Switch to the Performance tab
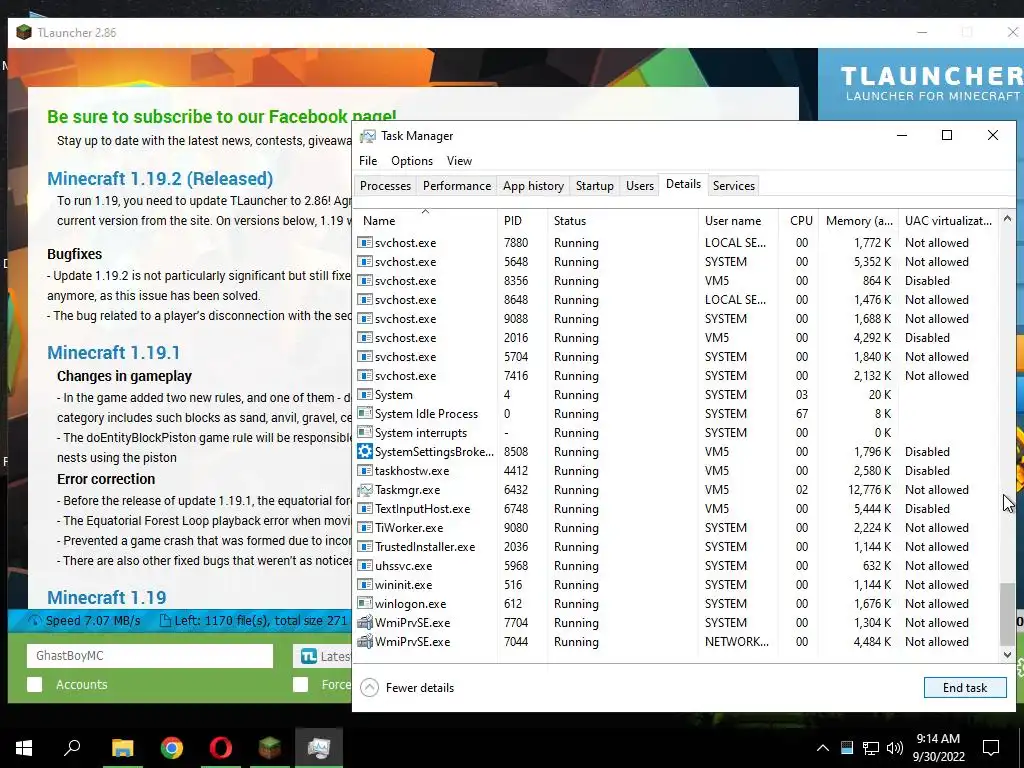 click(456, 186)
